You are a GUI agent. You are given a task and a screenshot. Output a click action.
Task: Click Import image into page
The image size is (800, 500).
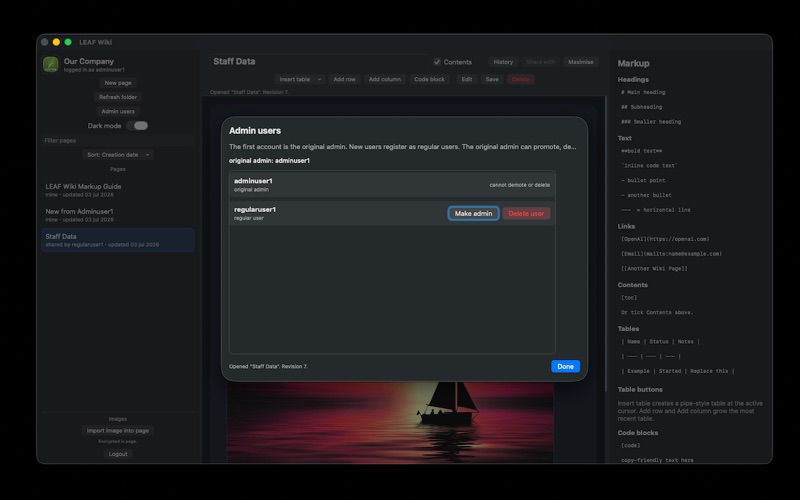tap(118, 431)
